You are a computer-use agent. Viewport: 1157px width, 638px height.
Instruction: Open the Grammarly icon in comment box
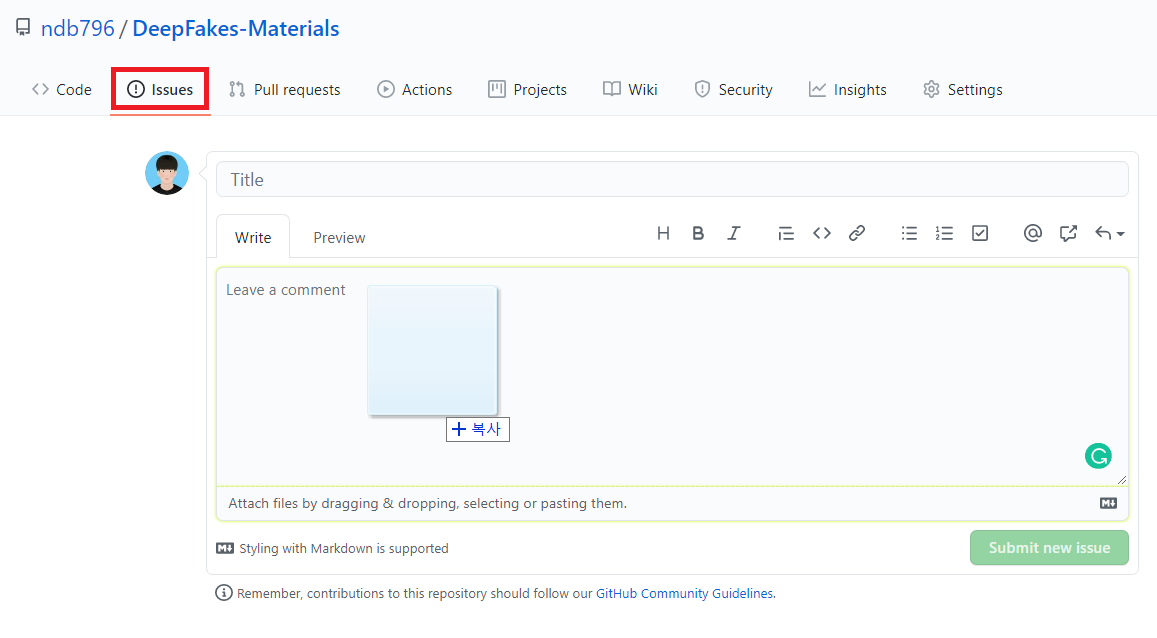coord(1098,456)
